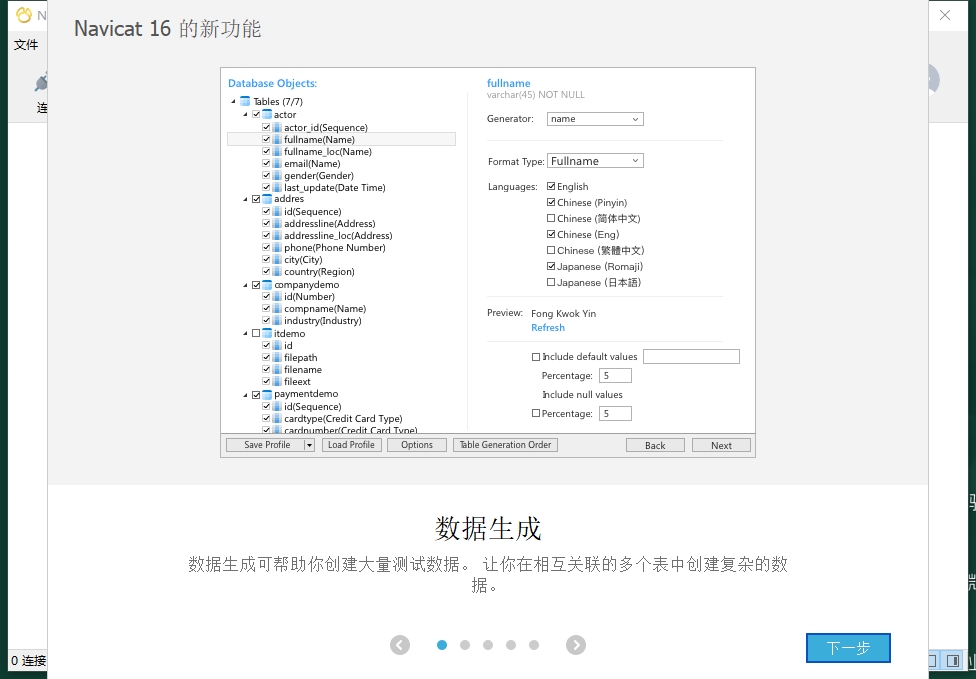
Task: Click the Refresh preview link
Action: [548, 328]
